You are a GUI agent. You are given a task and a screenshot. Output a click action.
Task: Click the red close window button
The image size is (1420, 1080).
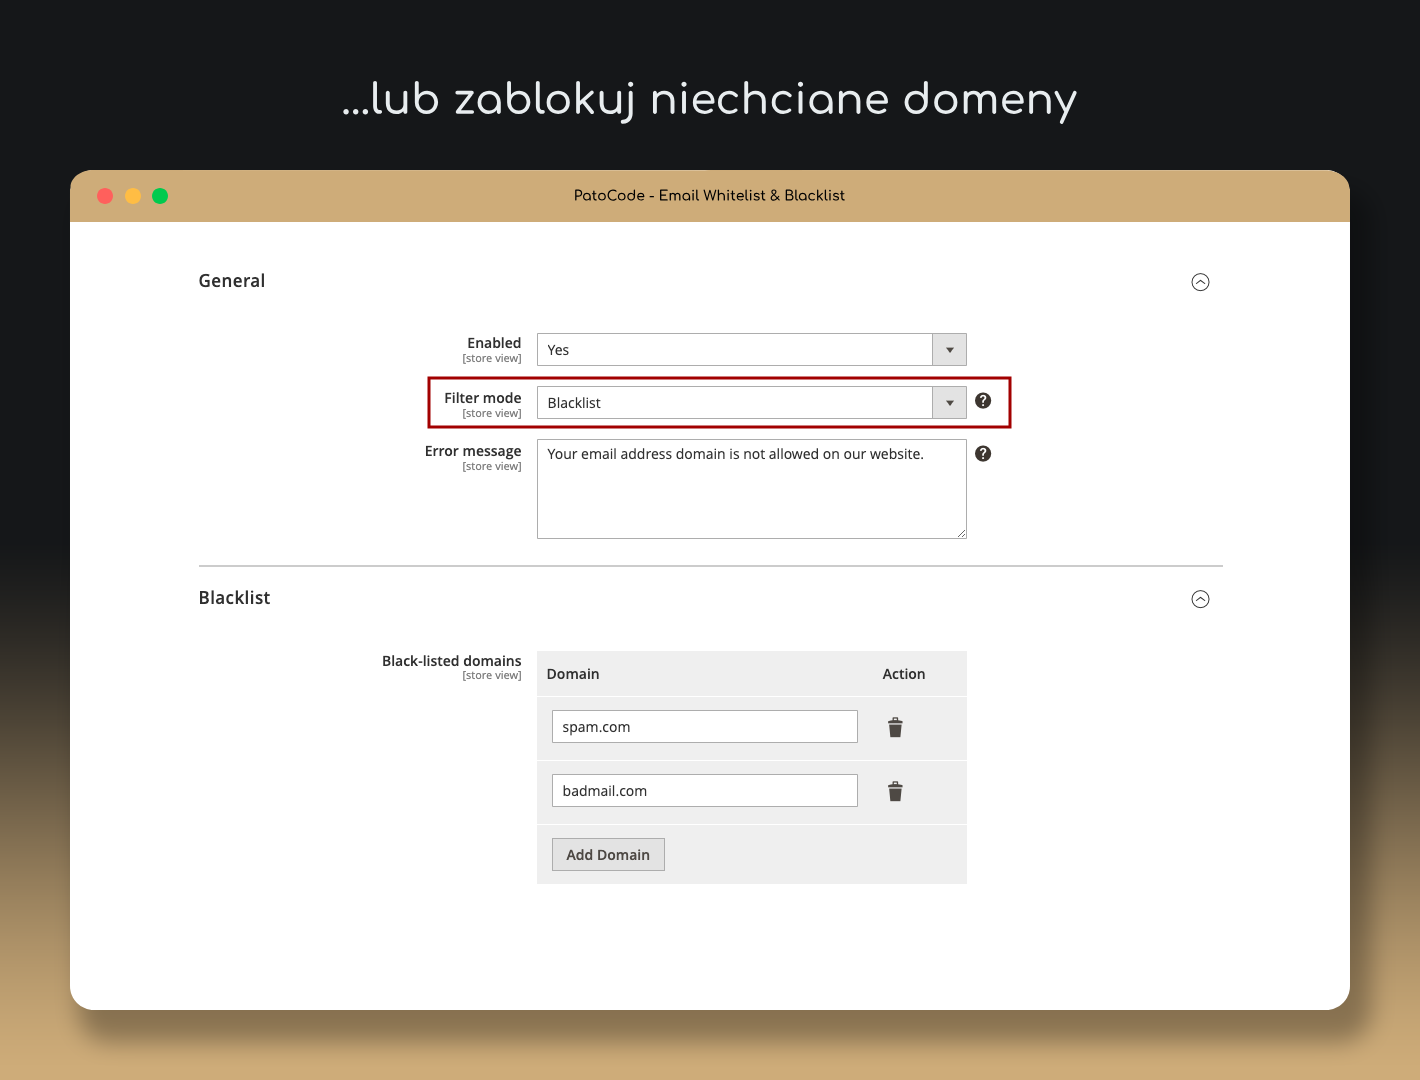pyautogui.click(x=105, y=196)
